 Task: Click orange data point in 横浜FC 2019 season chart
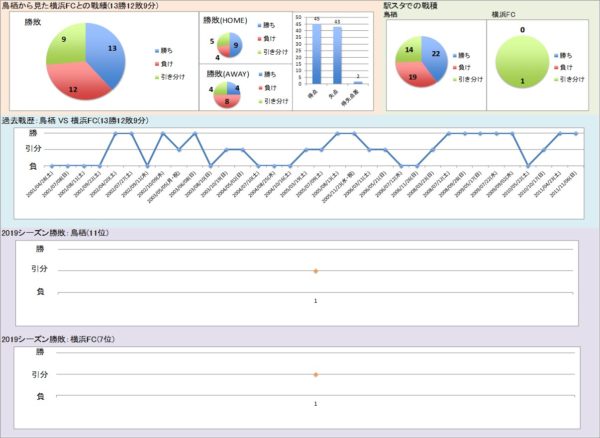coord(316,374)
